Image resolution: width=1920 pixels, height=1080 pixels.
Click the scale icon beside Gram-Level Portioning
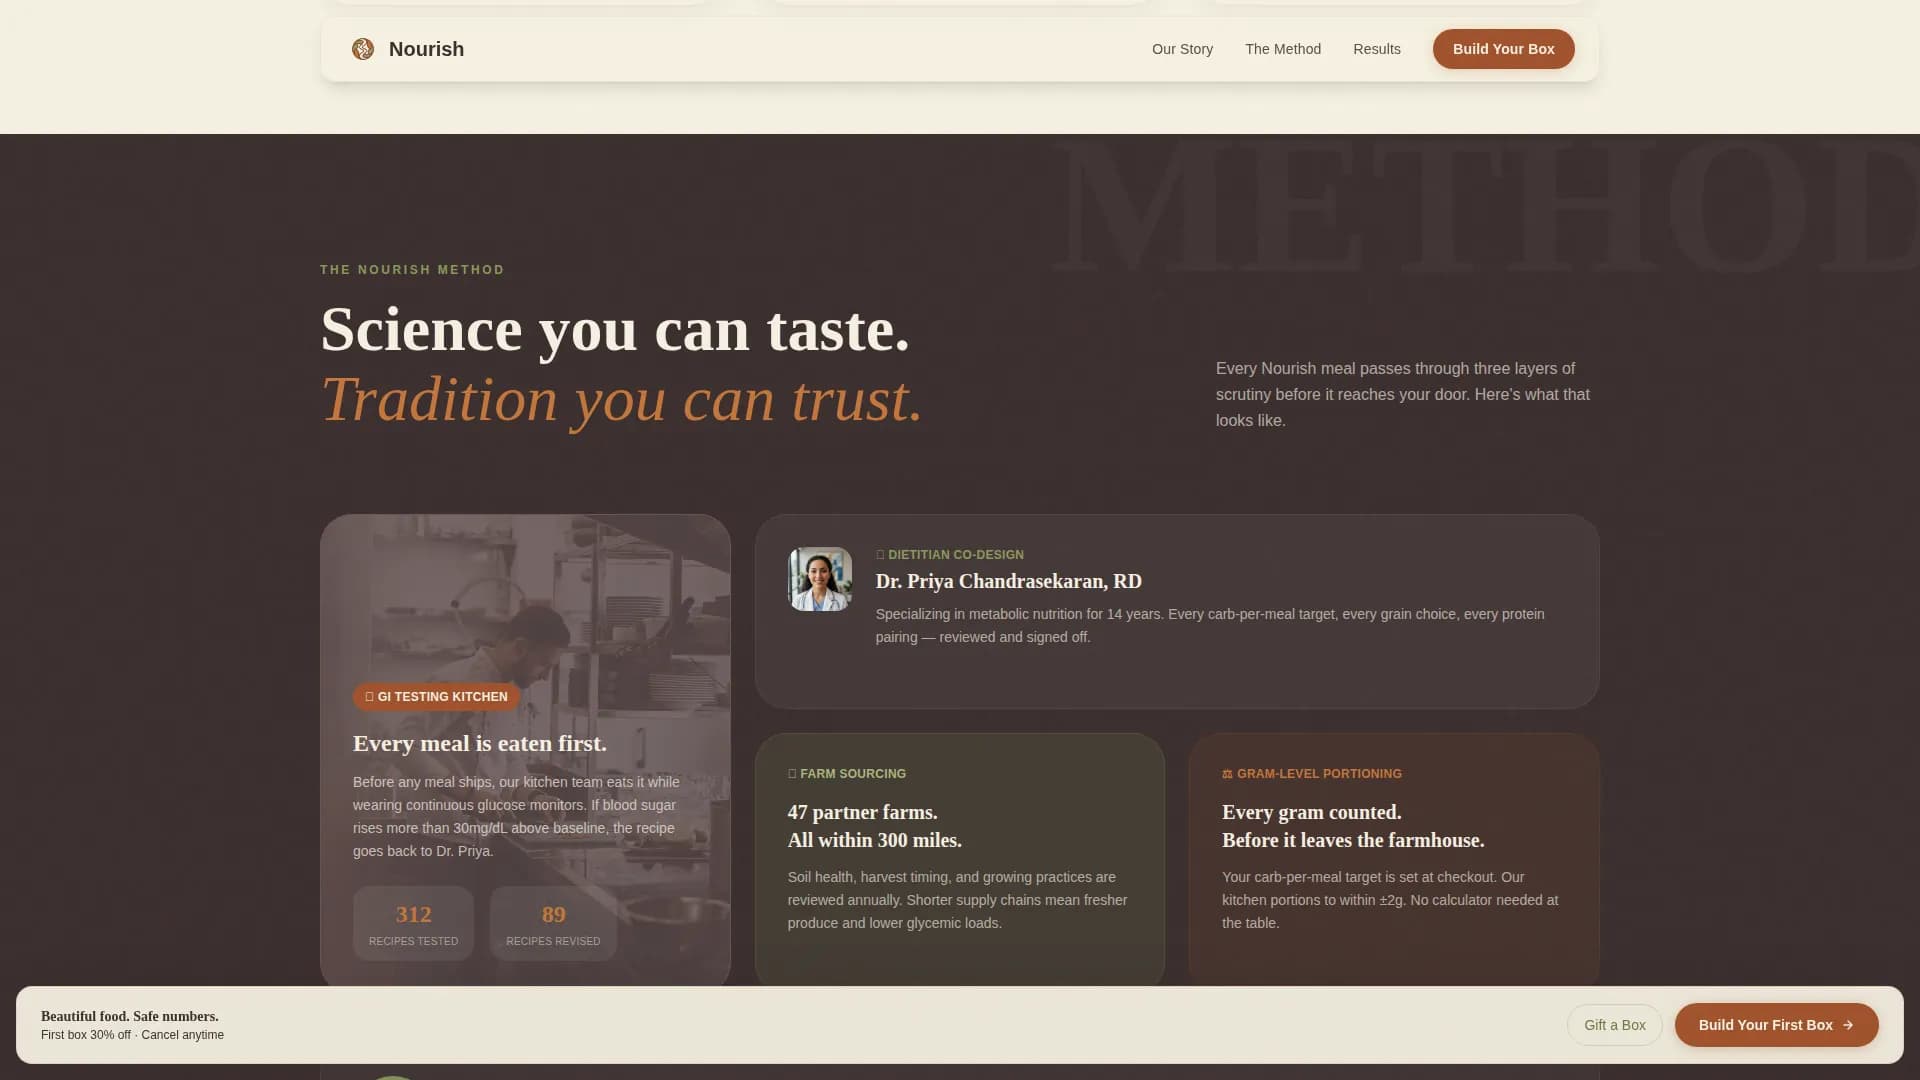coord(1227,774)
